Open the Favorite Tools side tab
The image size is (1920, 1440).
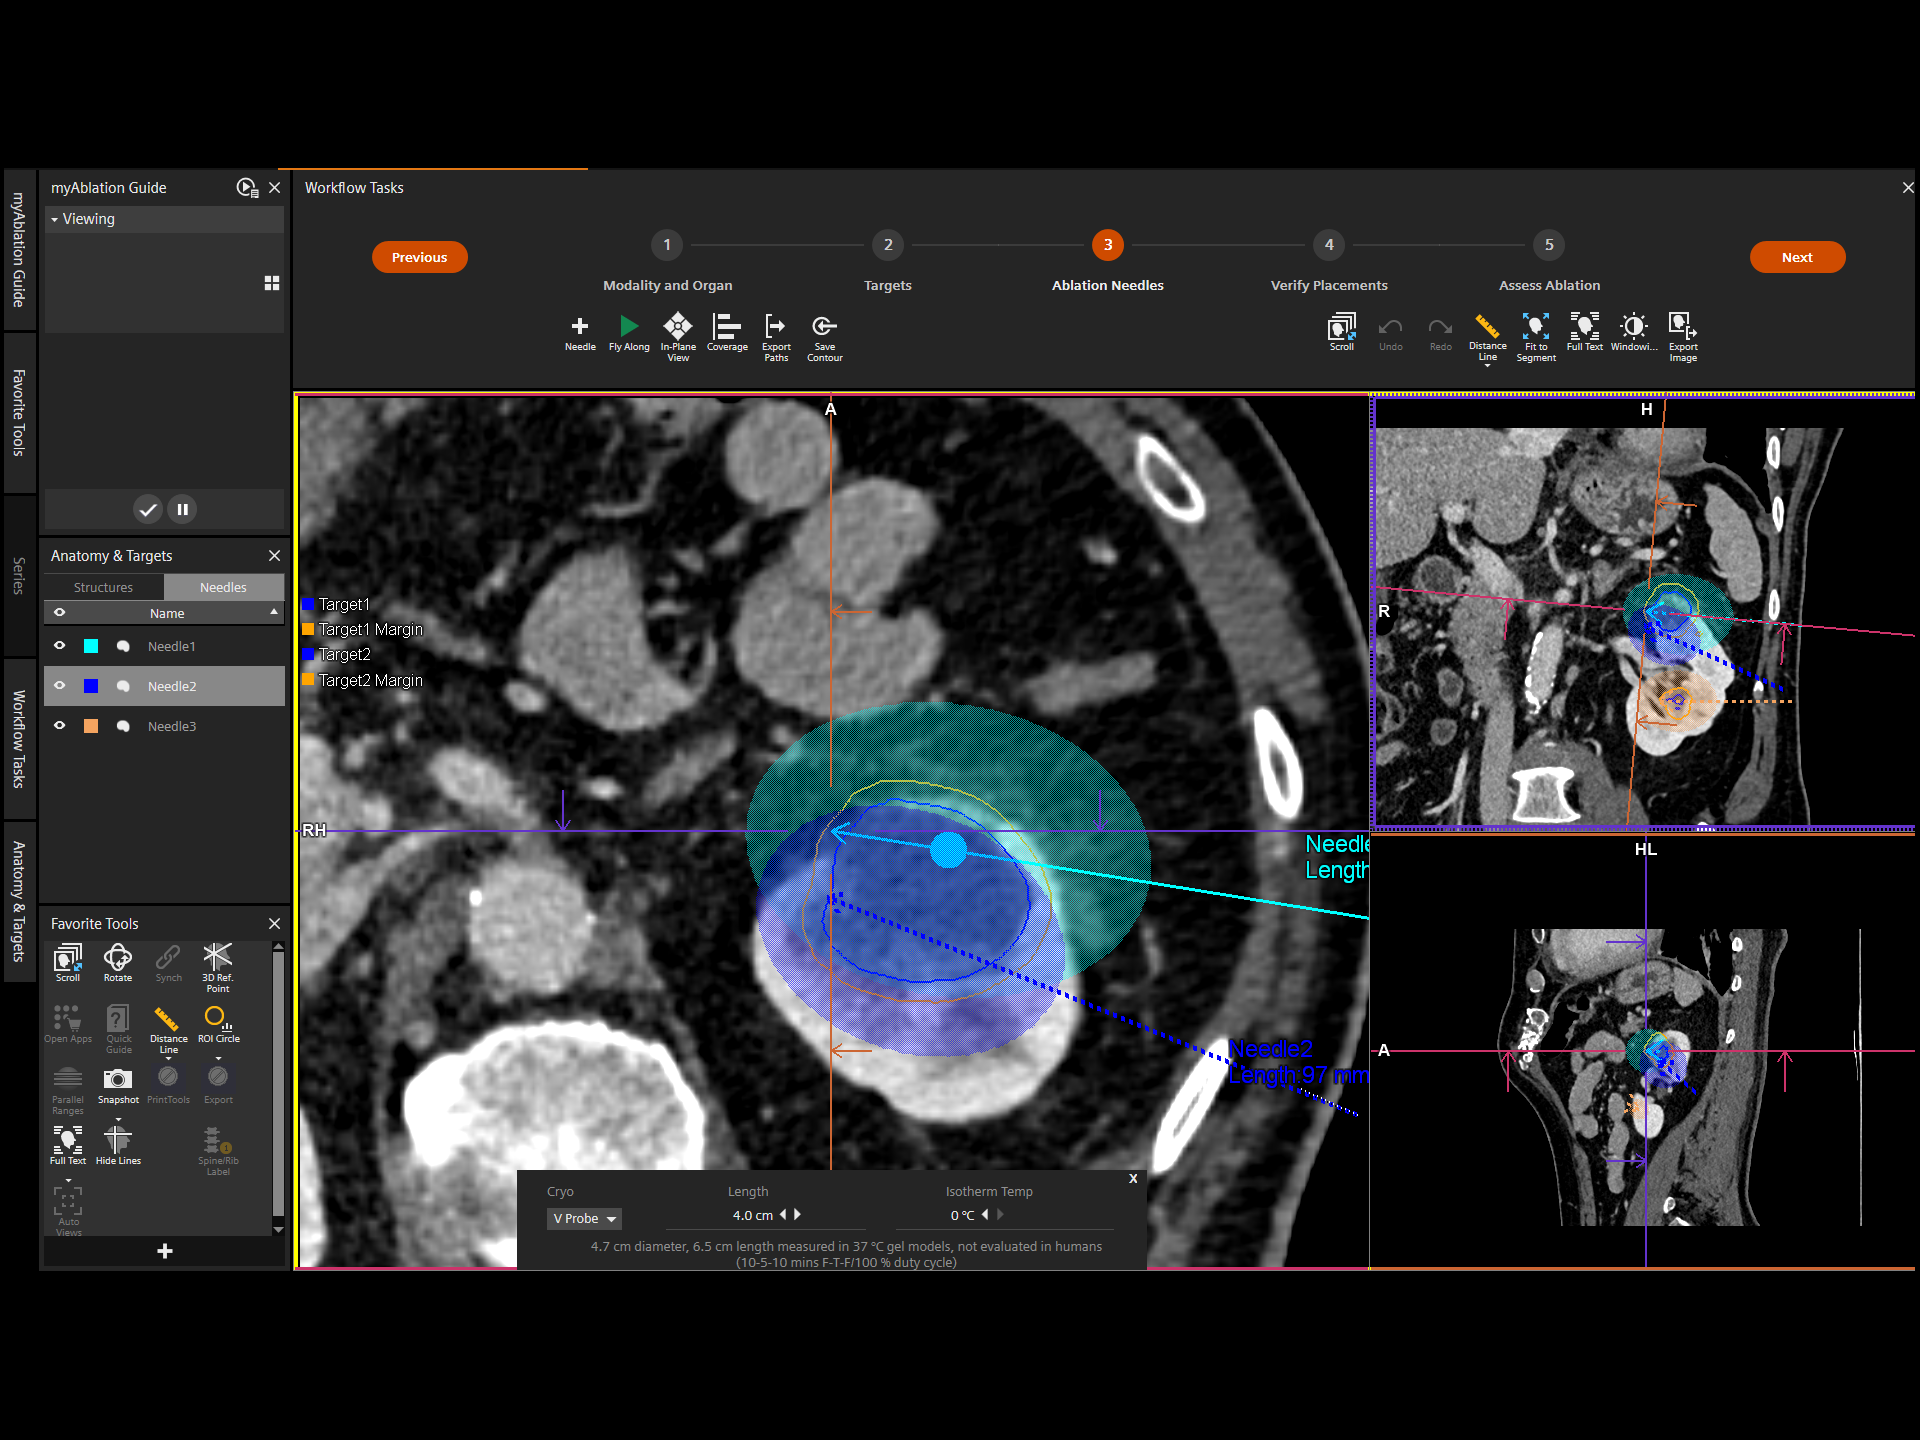tap(19, 413)
